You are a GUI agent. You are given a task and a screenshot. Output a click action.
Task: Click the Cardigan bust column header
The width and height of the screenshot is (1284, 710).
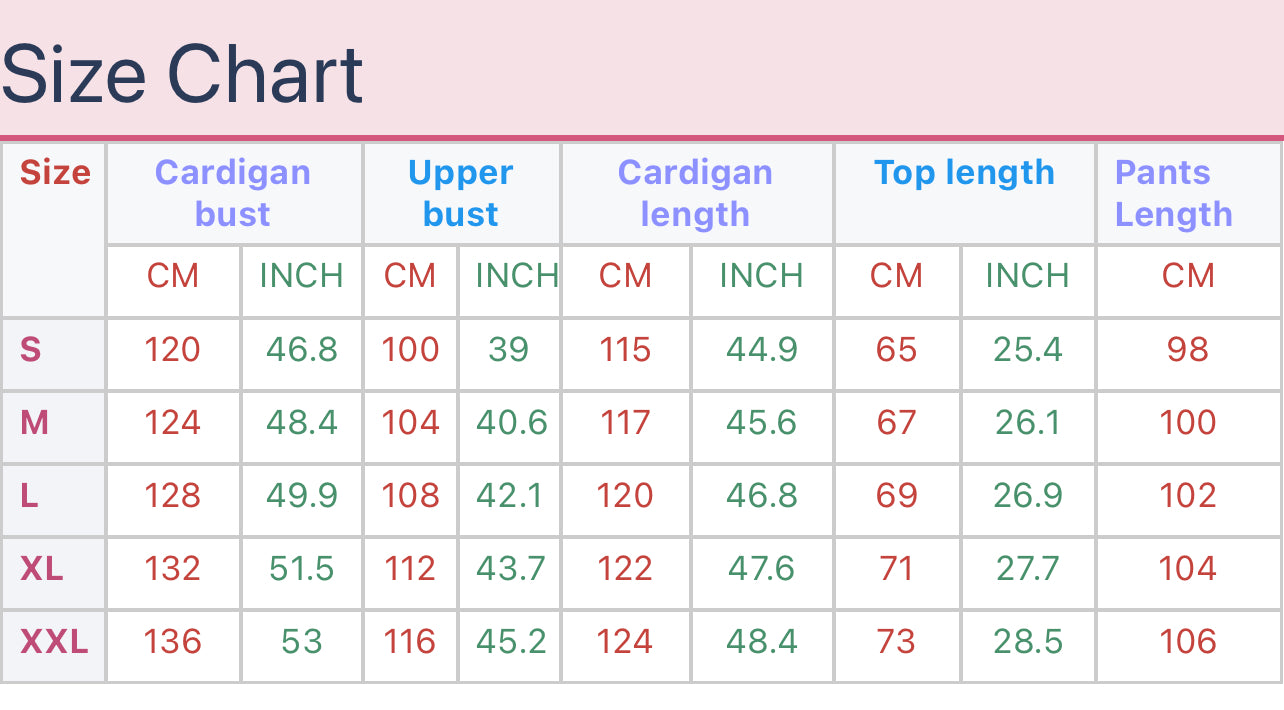click(233, 193)
